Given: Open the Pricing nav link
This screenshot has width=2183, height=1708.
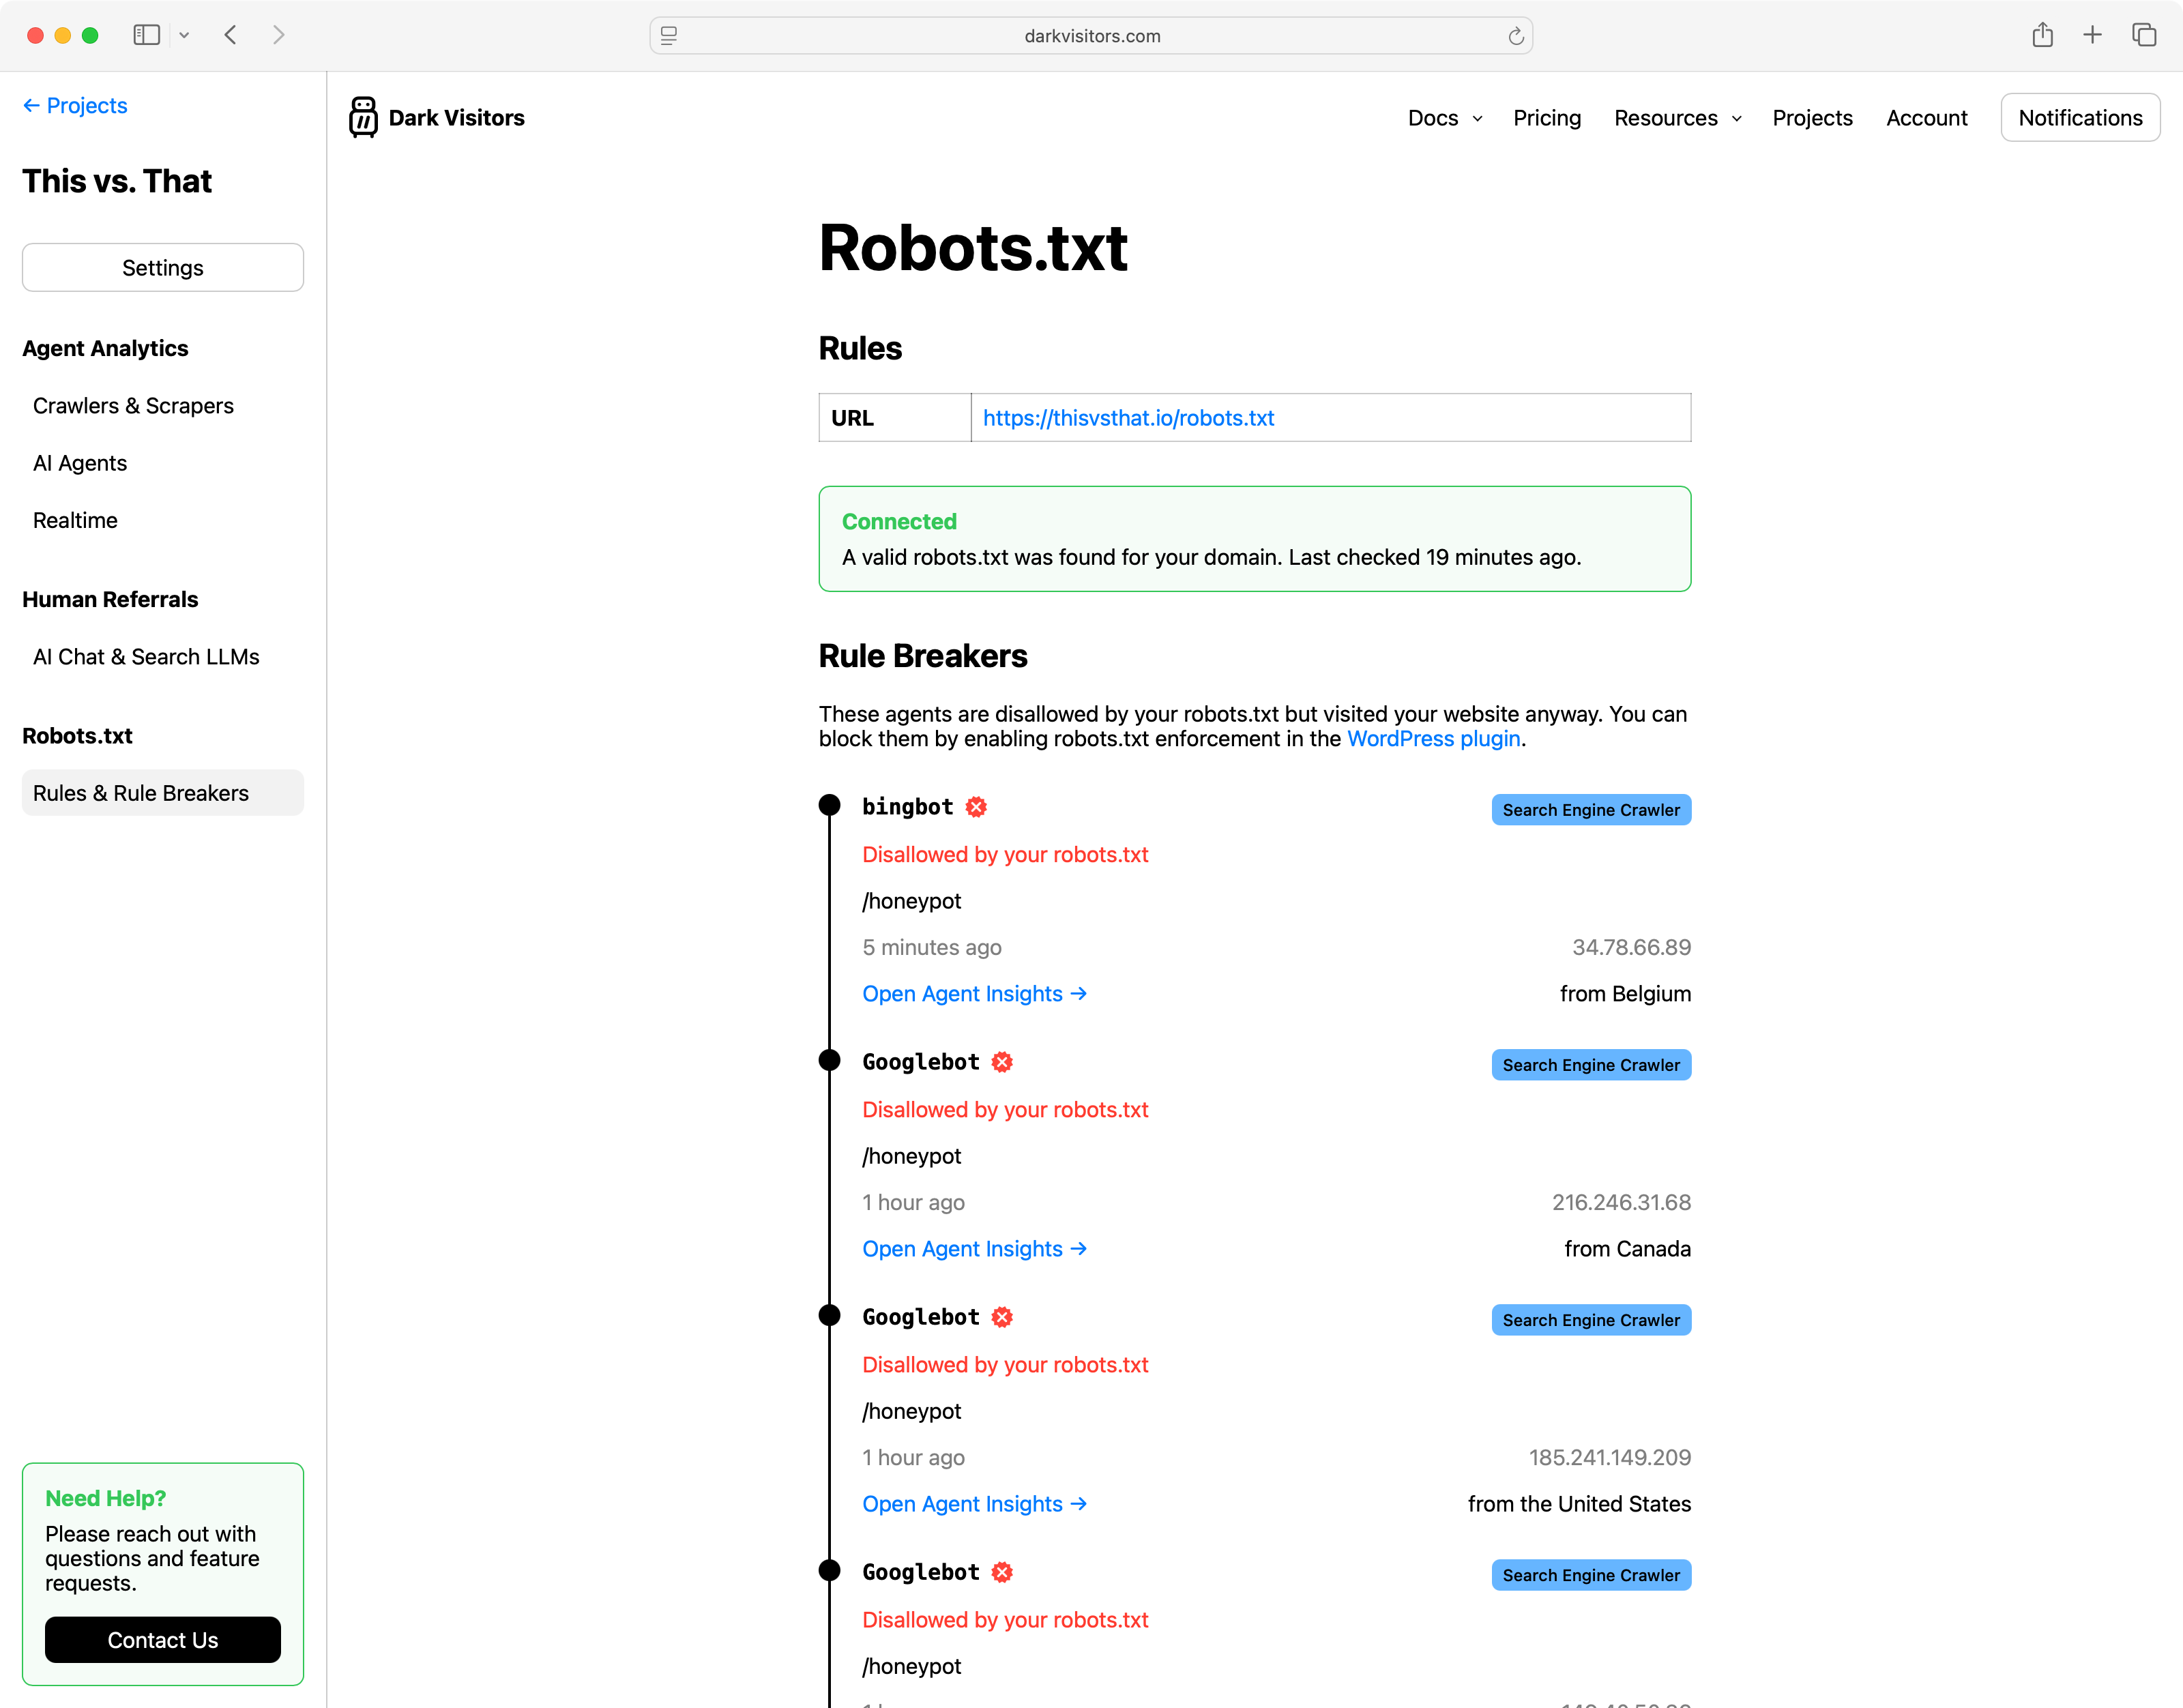Looking at the screenshot, I should [x=1546, y=118].
